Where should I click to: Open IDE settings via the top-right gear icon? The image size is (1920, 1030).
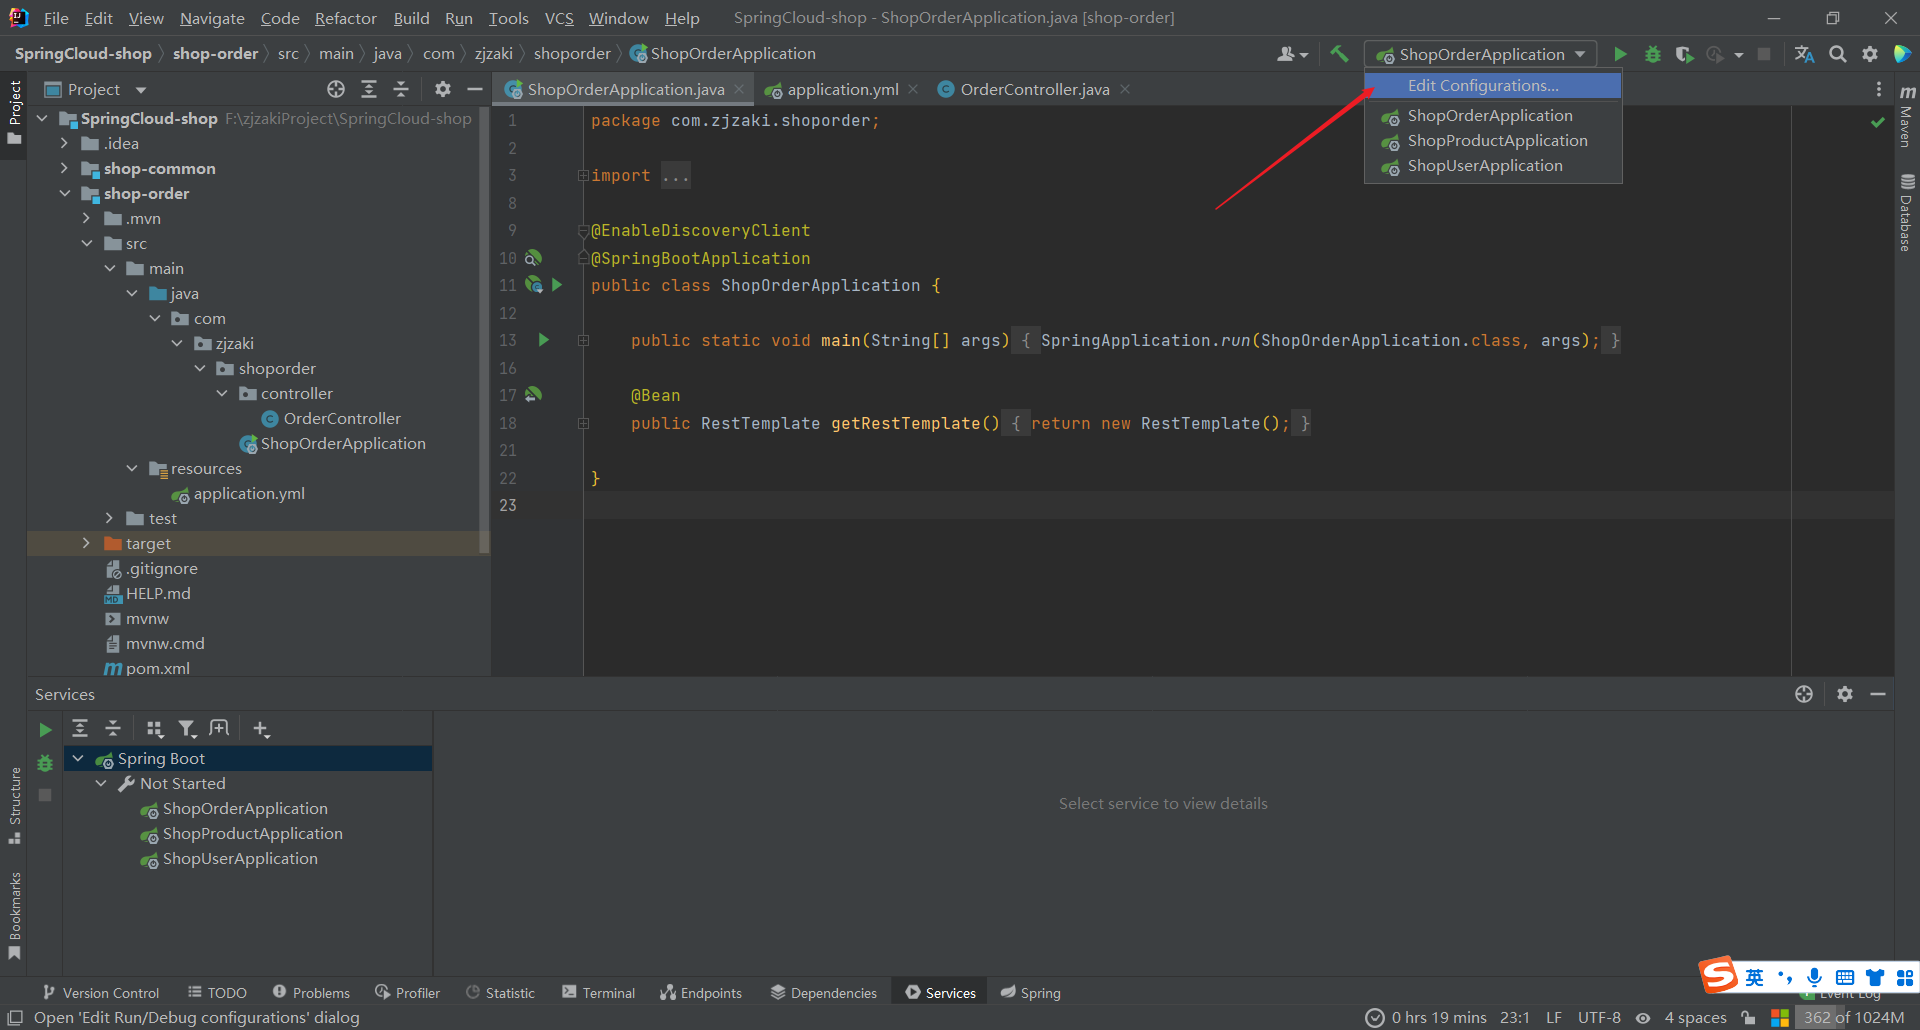tap(1870, 54)
